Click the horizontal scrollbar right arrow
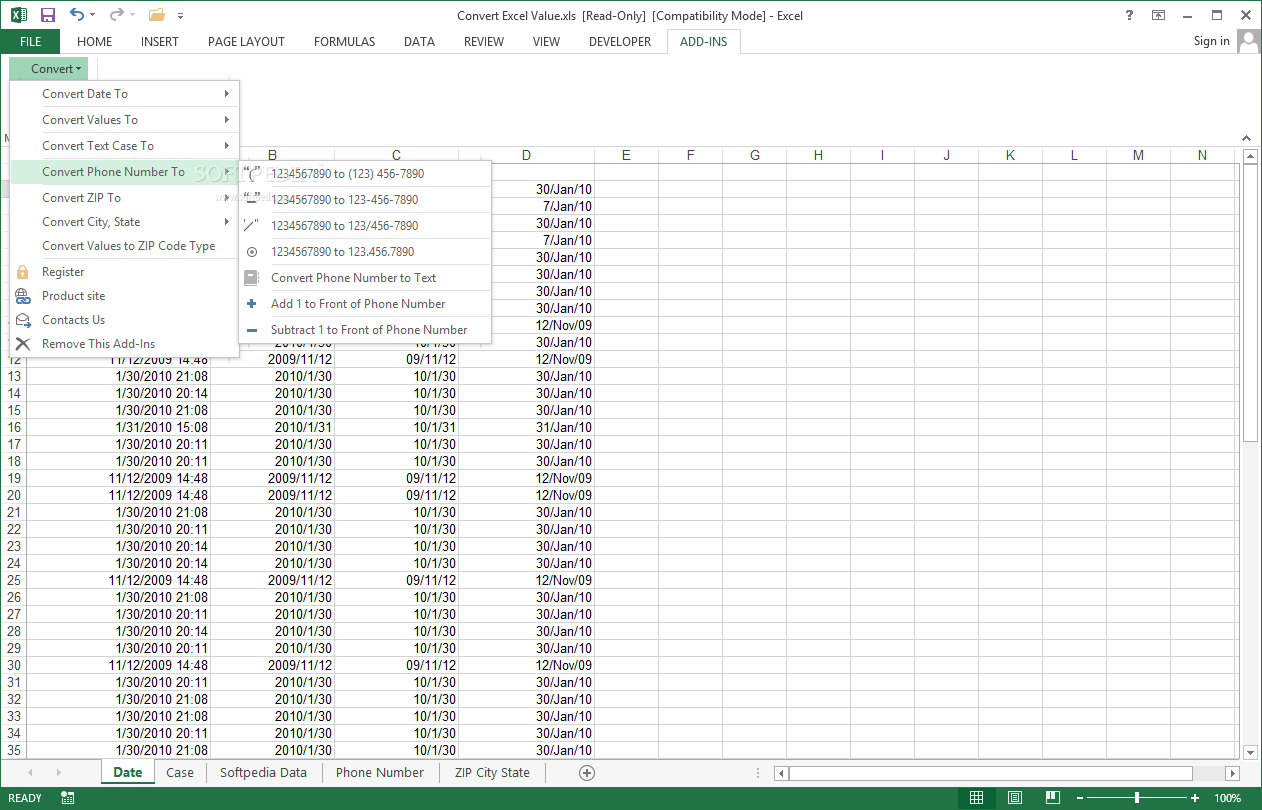Image resolution: width=1262 pixels, height=810 pixels. 1233,773
